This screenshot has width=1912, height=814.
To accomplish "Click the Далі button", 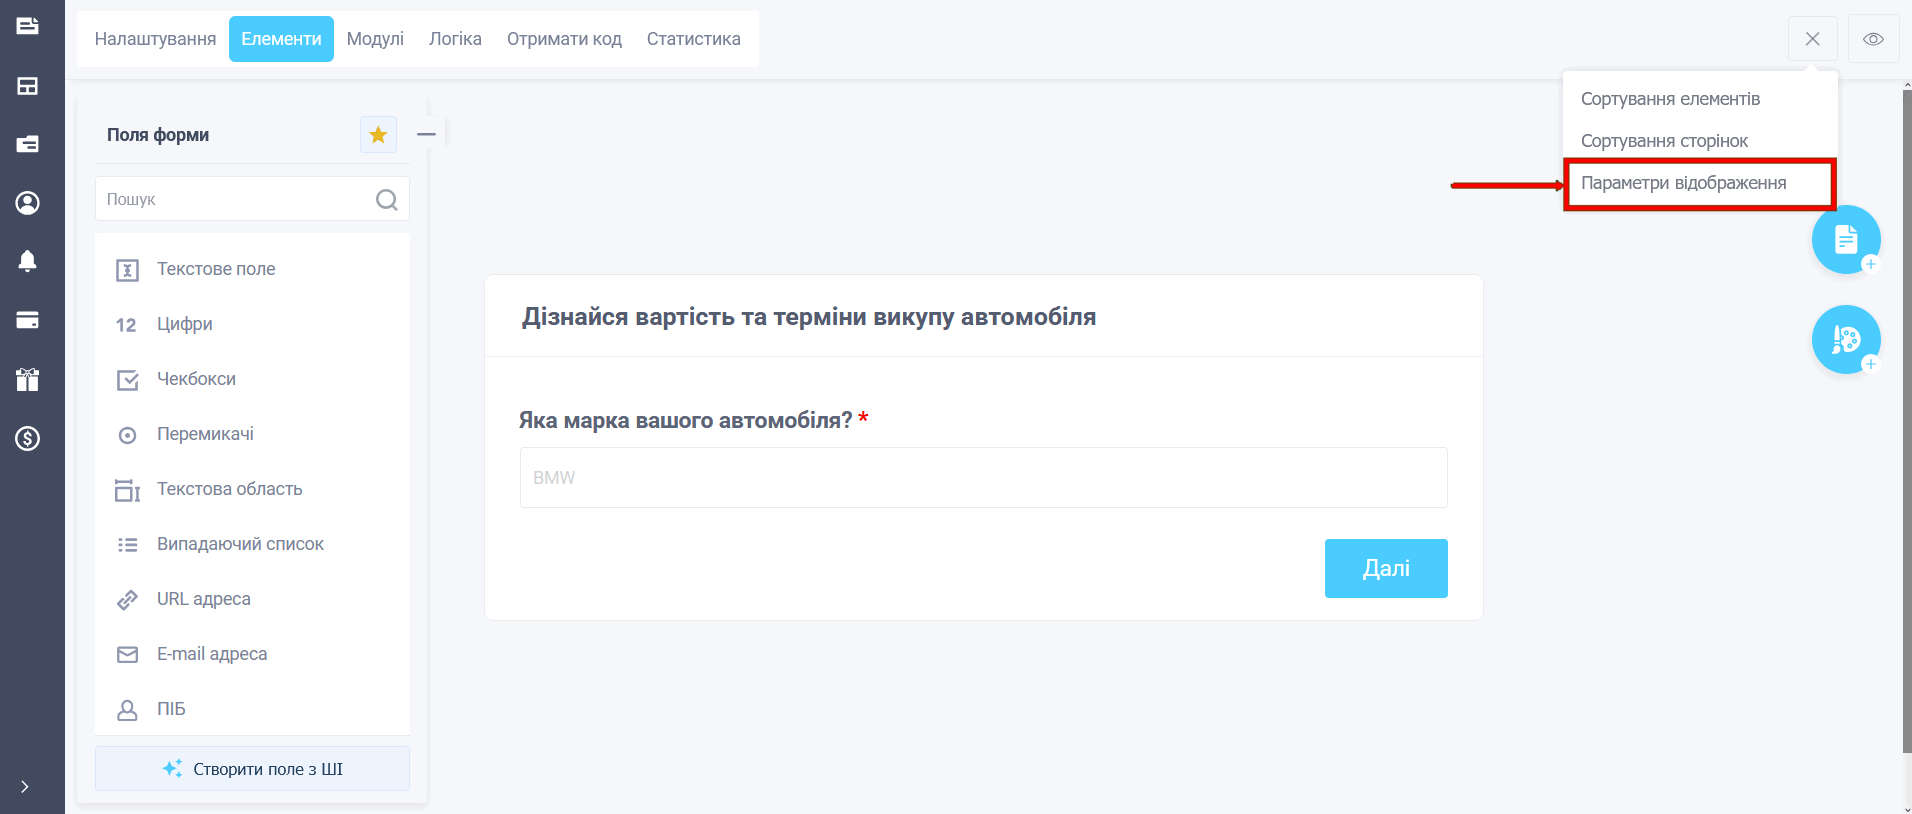I will (x=1386, y=568).
